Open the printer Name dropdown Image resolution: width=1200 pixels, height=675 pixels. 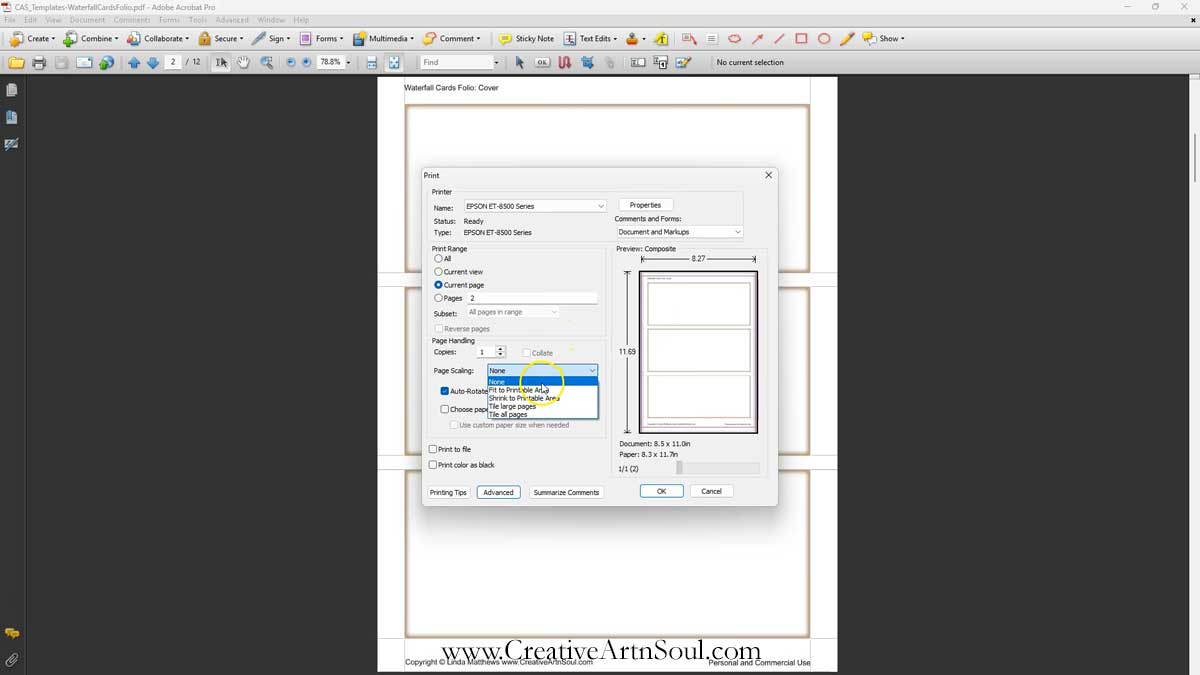coord(535,206)
